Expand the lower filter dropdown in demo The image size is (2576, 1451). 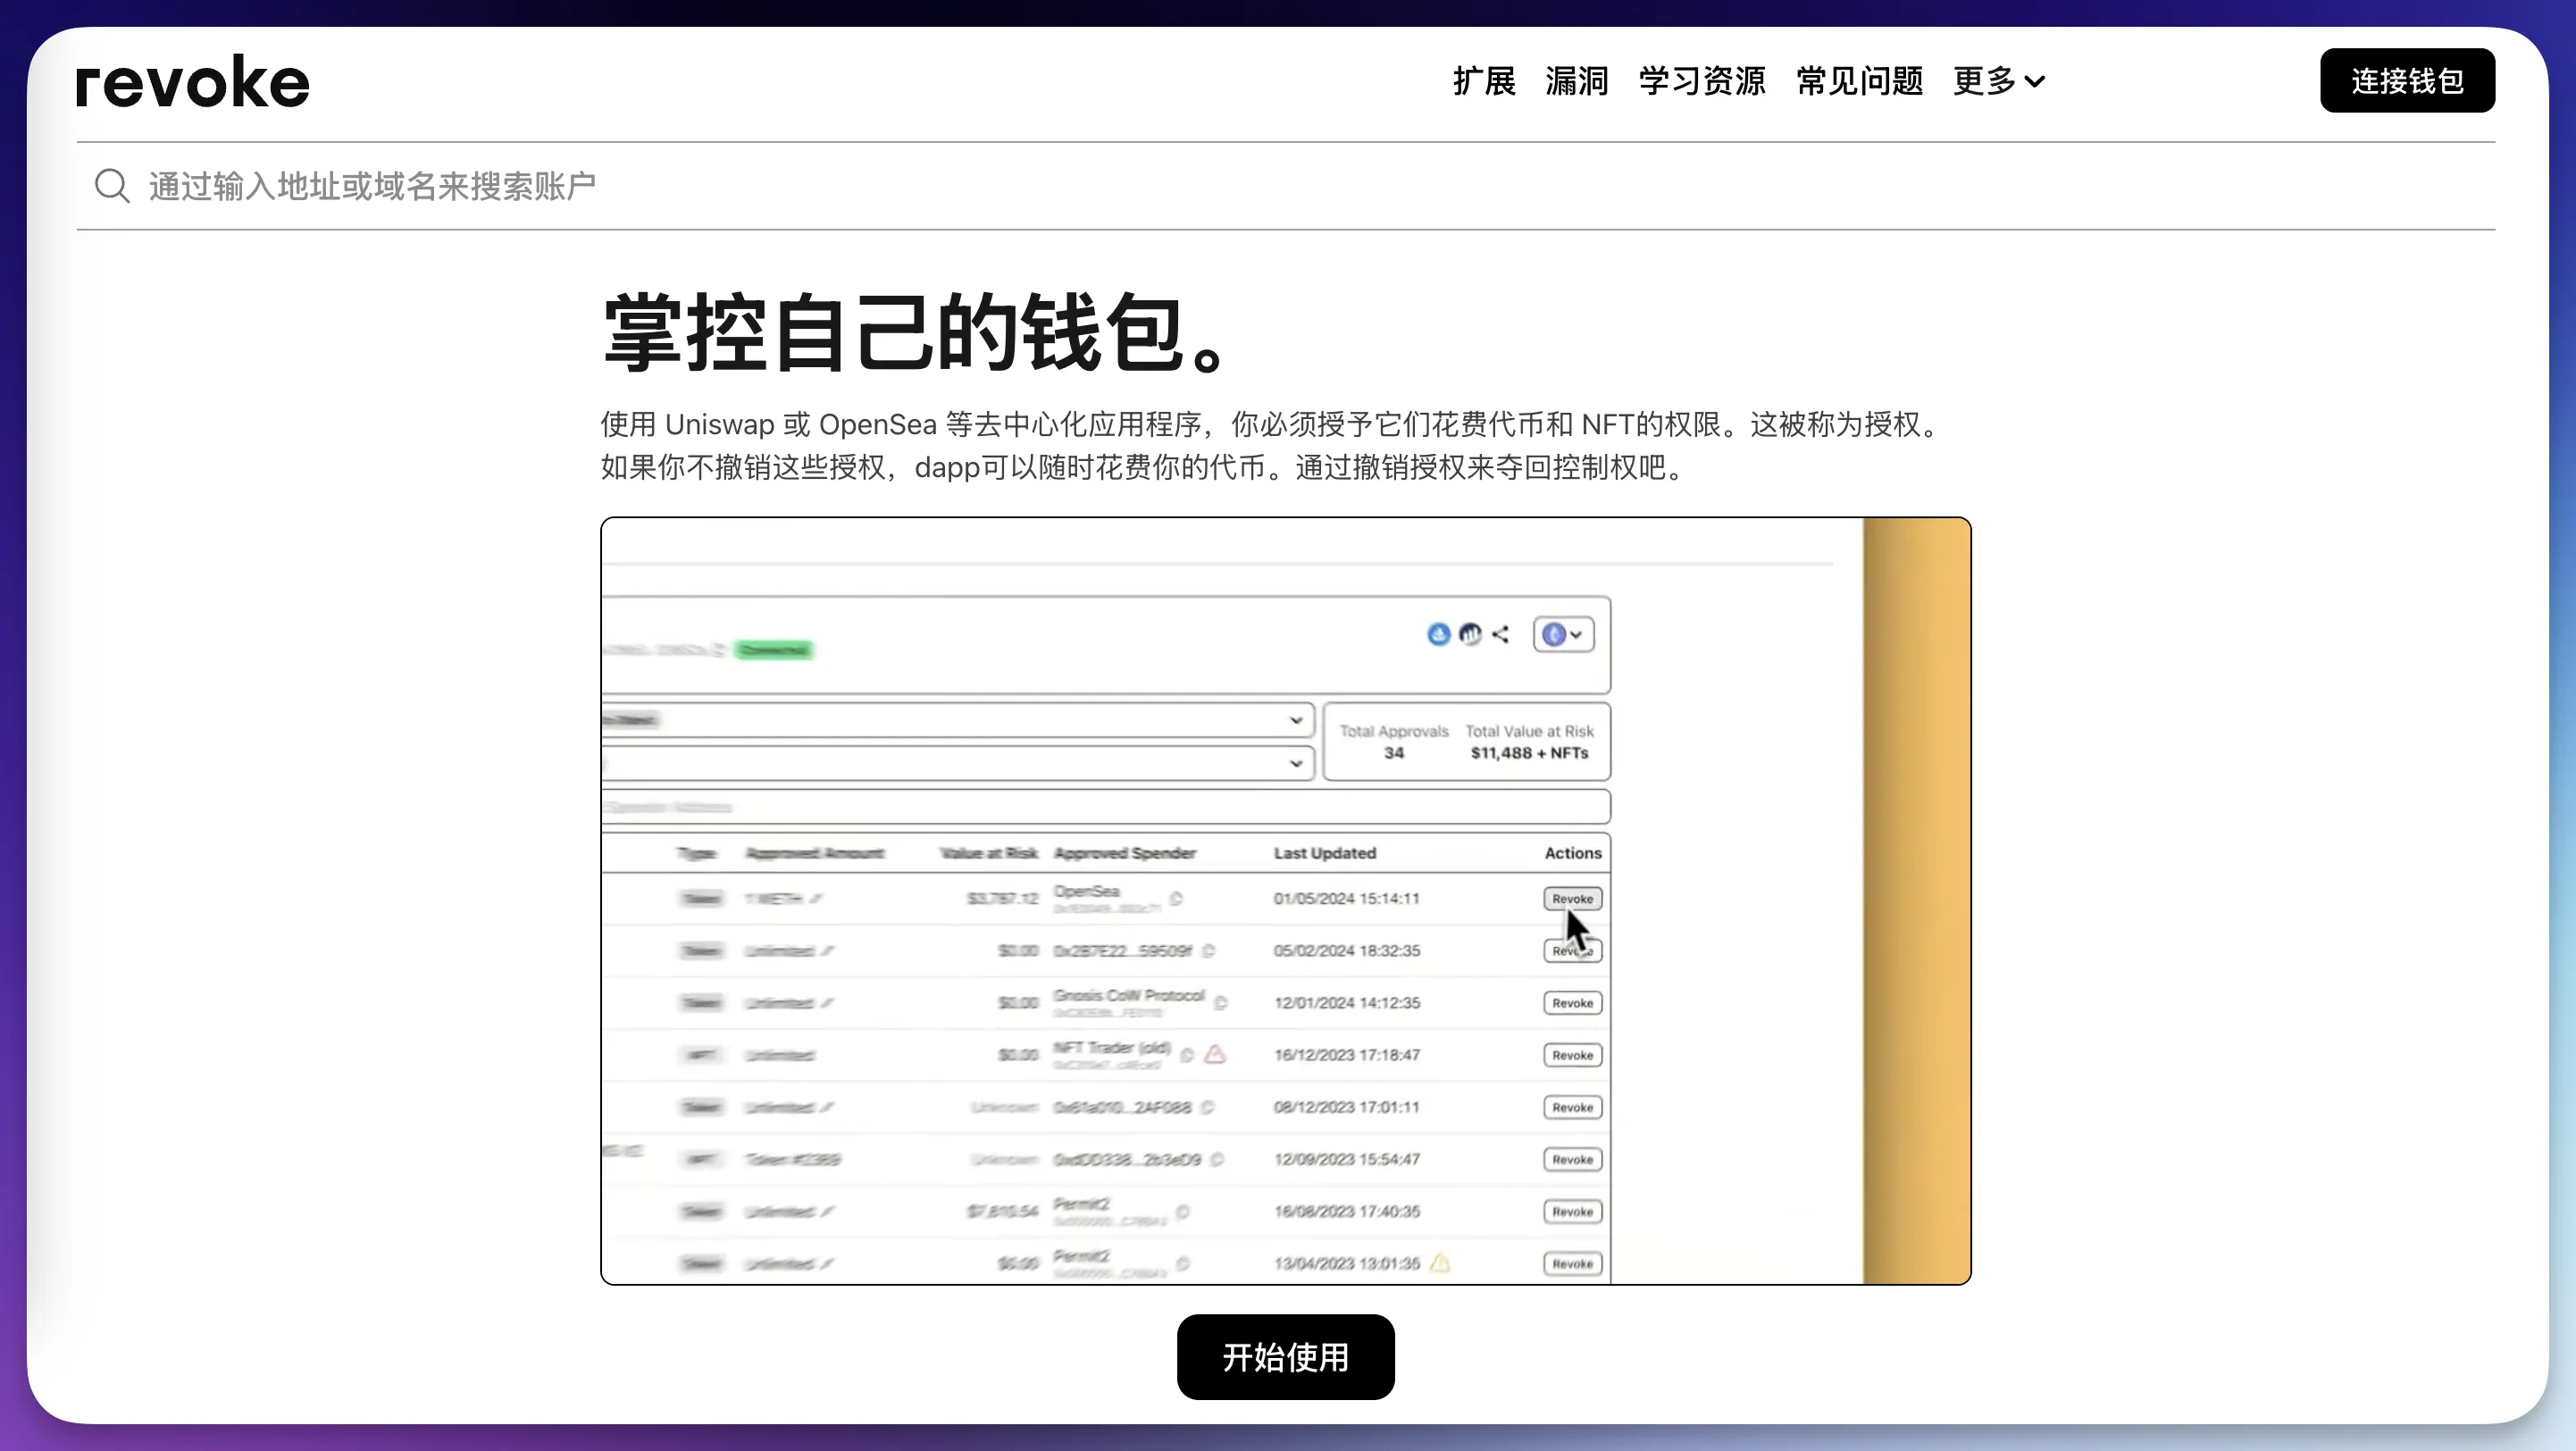pyautogui.click(x=958, y=764)
